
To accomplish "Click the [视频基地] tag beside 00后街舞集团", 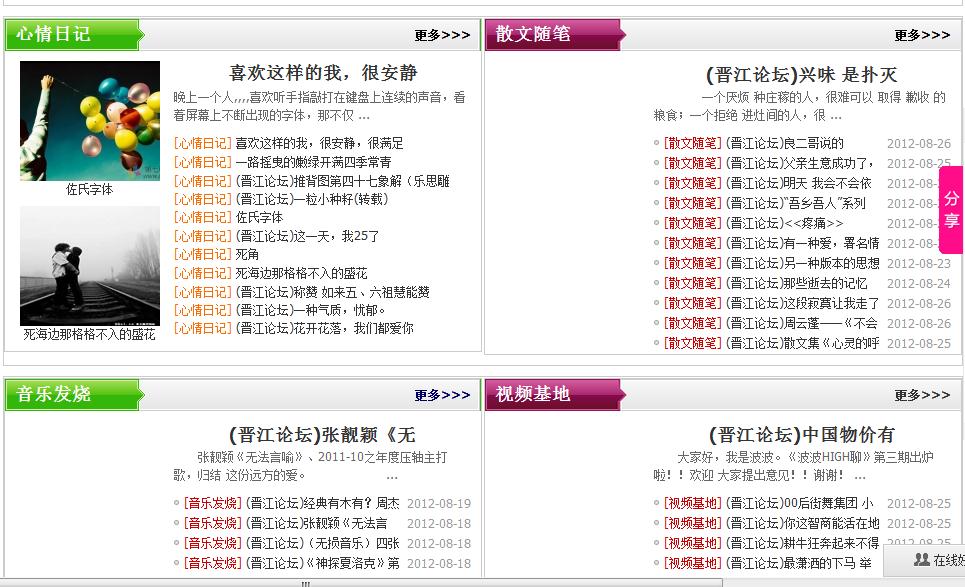I will tap(688, 503).
